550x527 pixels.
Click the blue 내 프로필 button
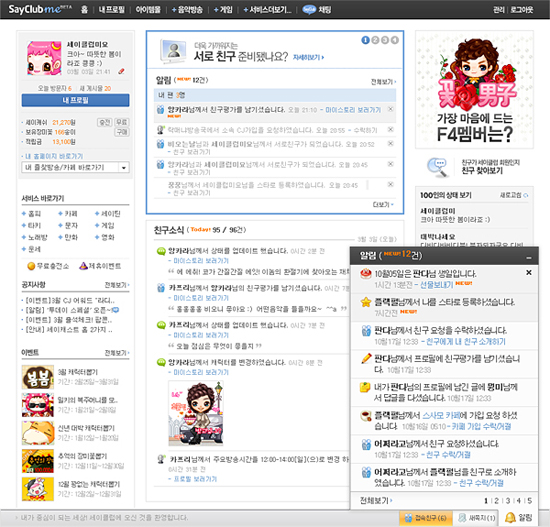click(75, 100)
